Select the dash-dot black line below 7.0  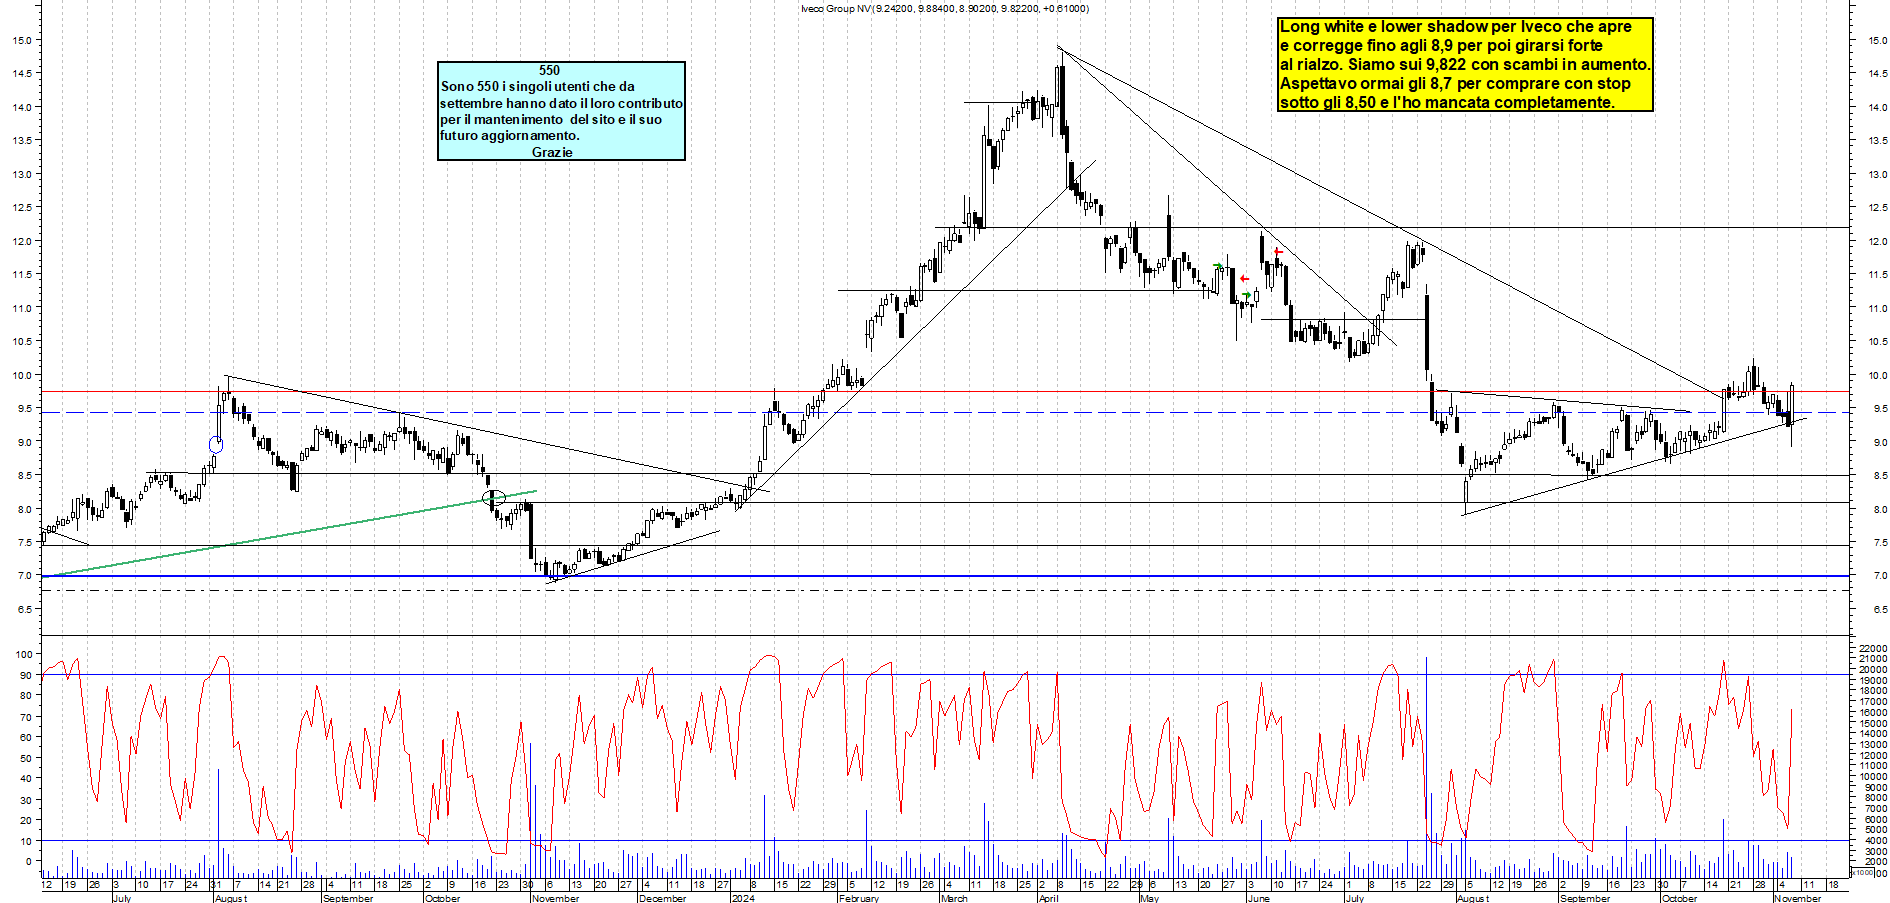945,590
